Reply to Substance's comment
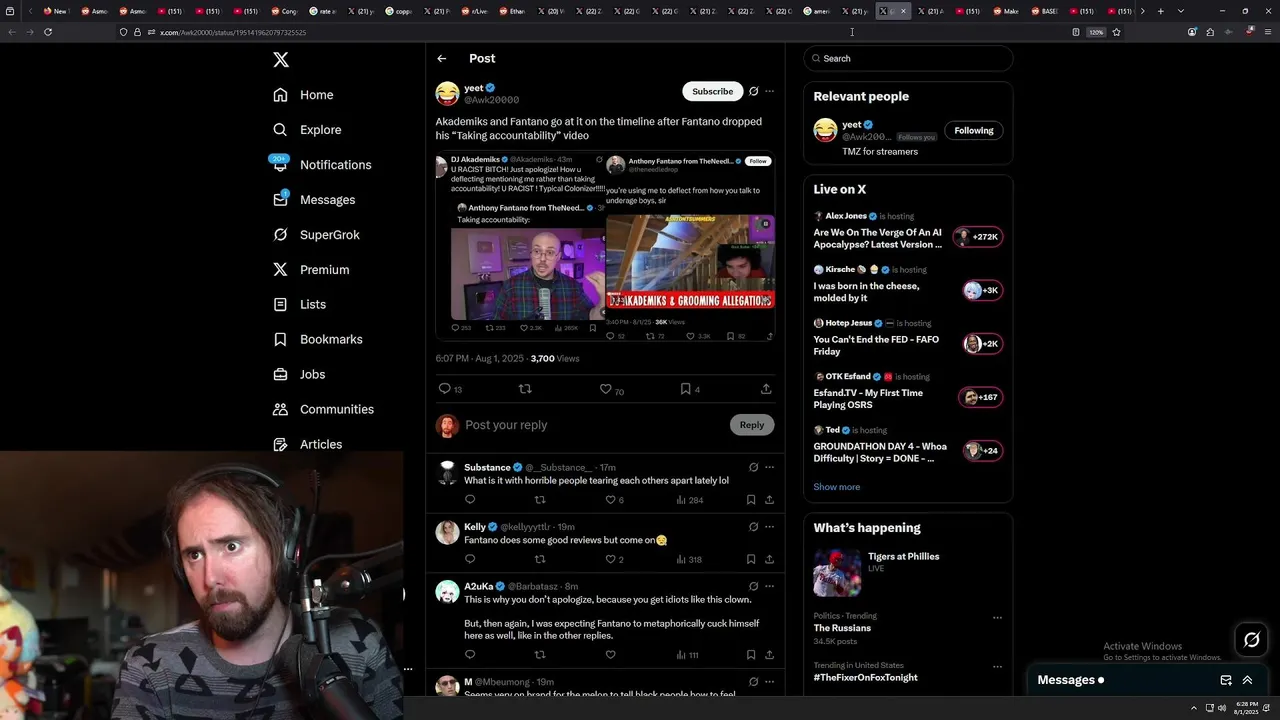 point(470,499)
